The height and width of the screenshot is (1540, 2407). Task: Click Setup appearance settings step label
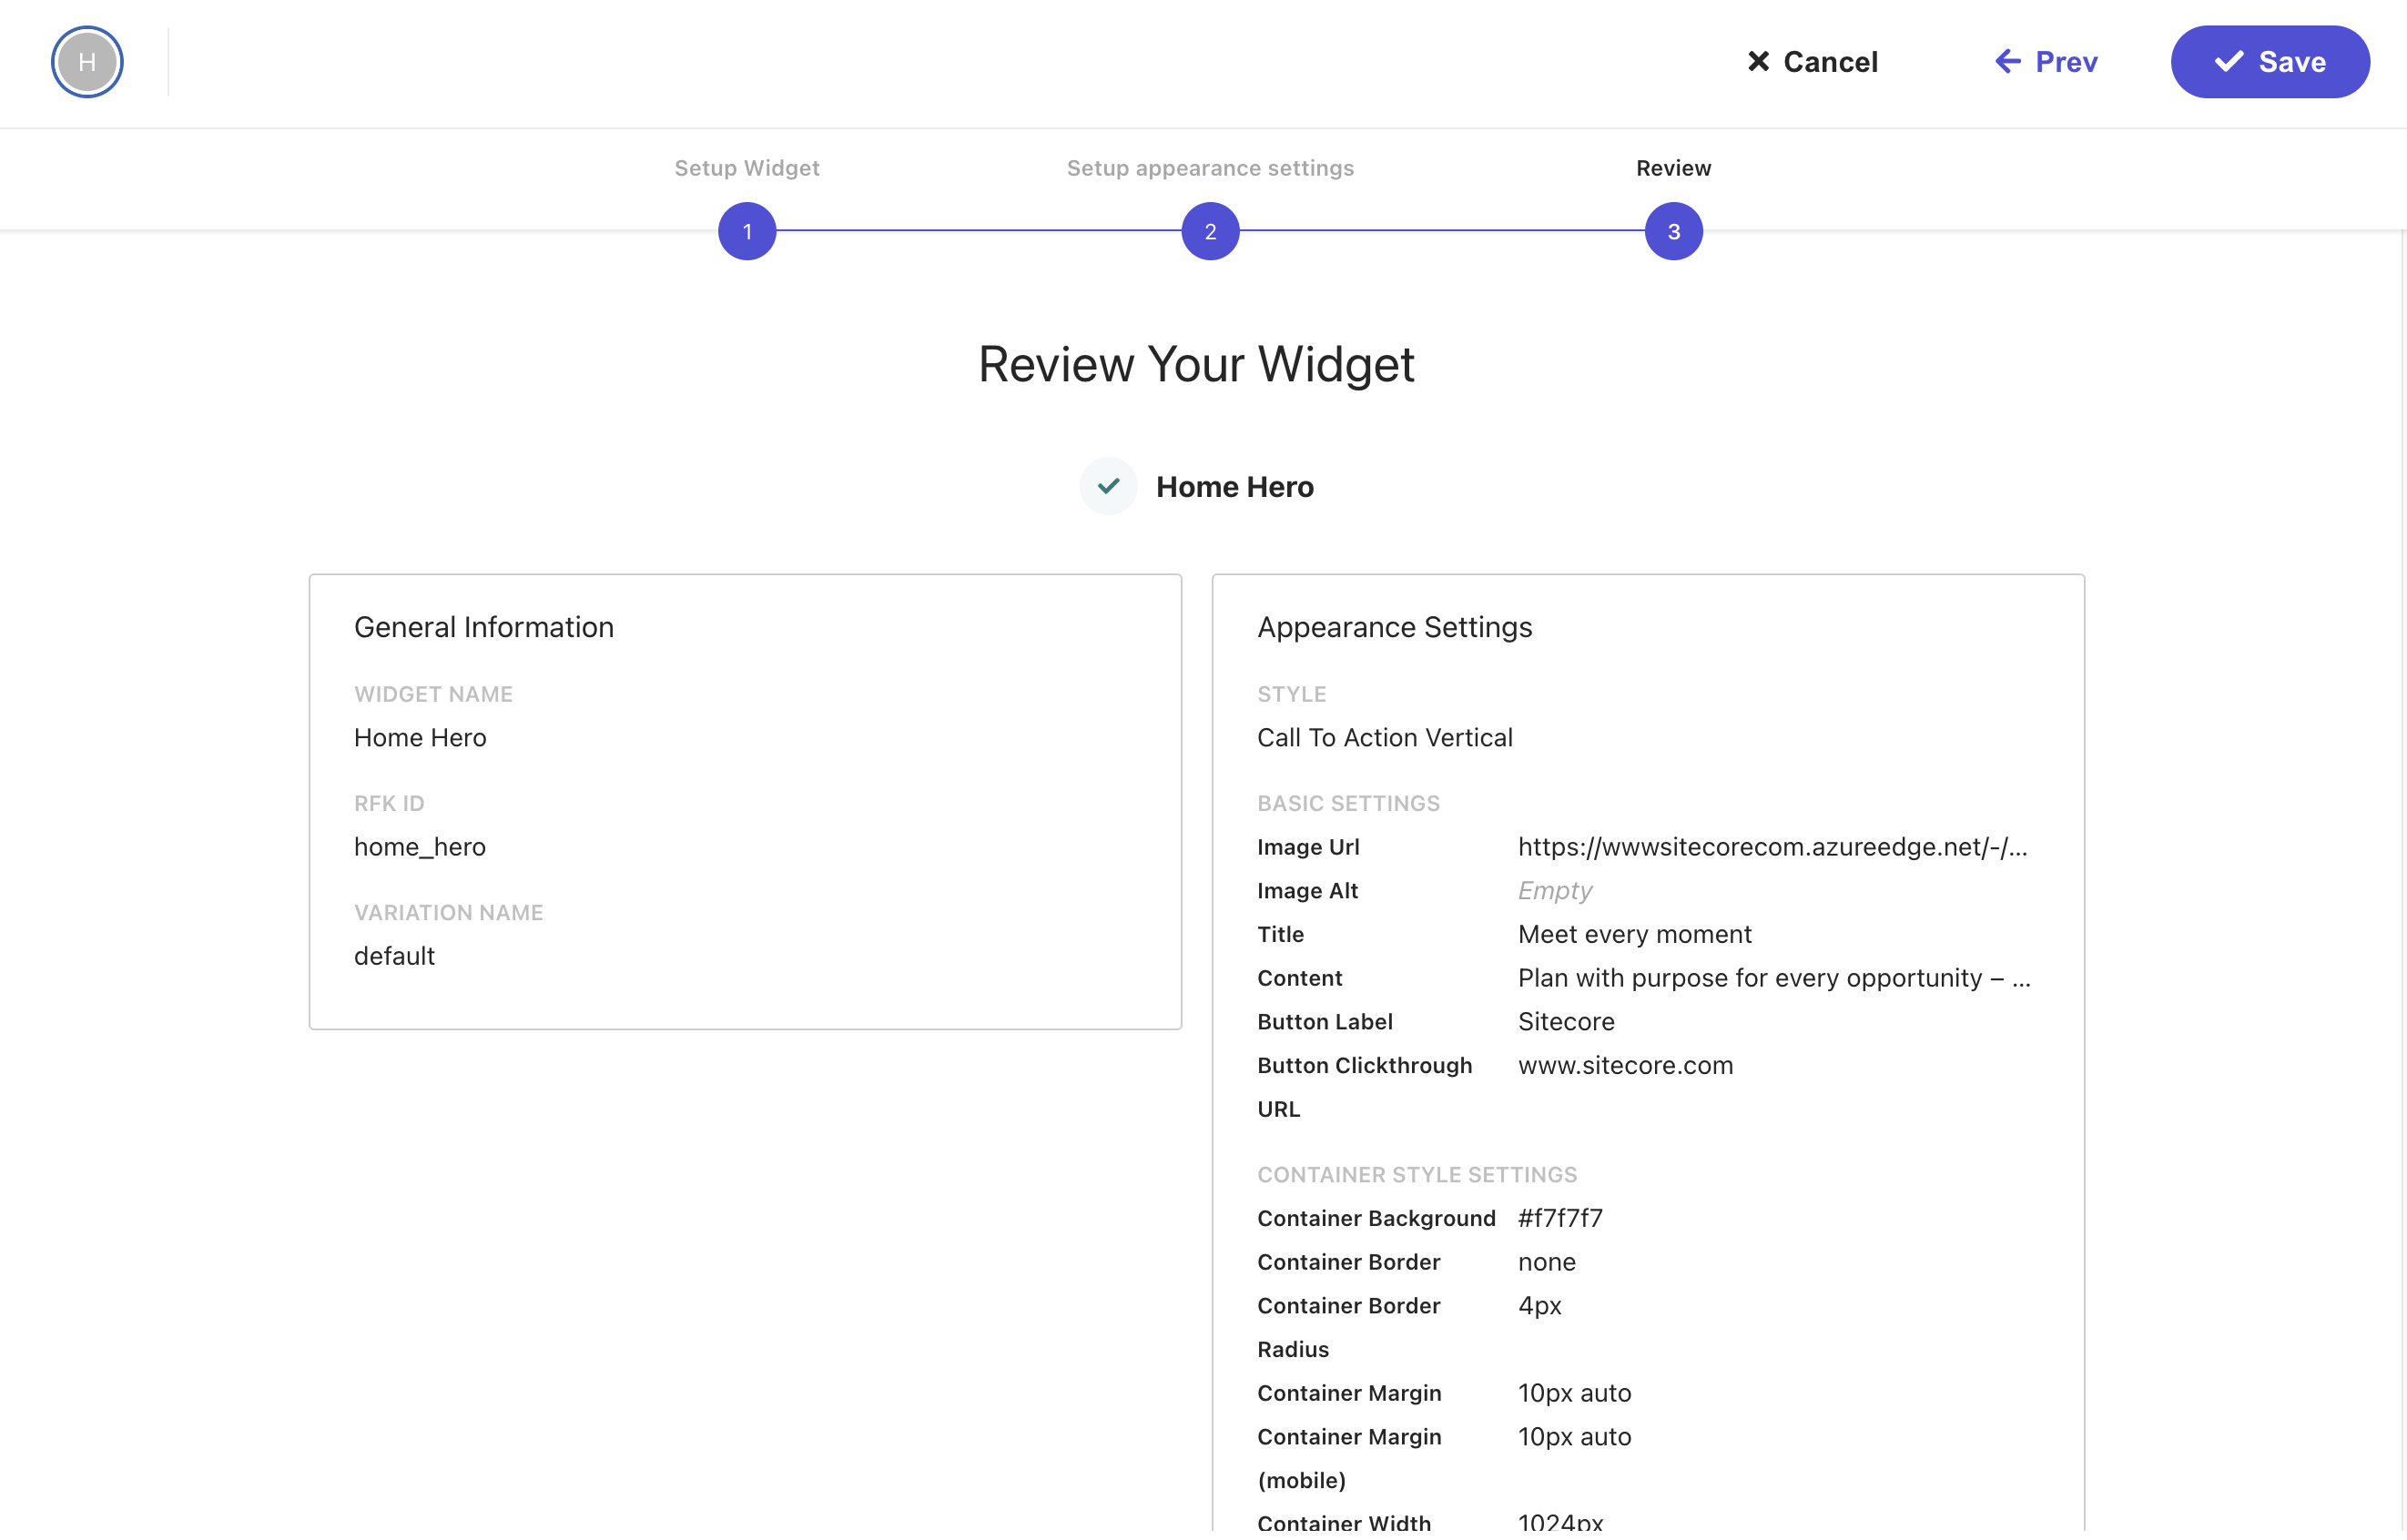pyautogui.click(x=1210, y=168)
